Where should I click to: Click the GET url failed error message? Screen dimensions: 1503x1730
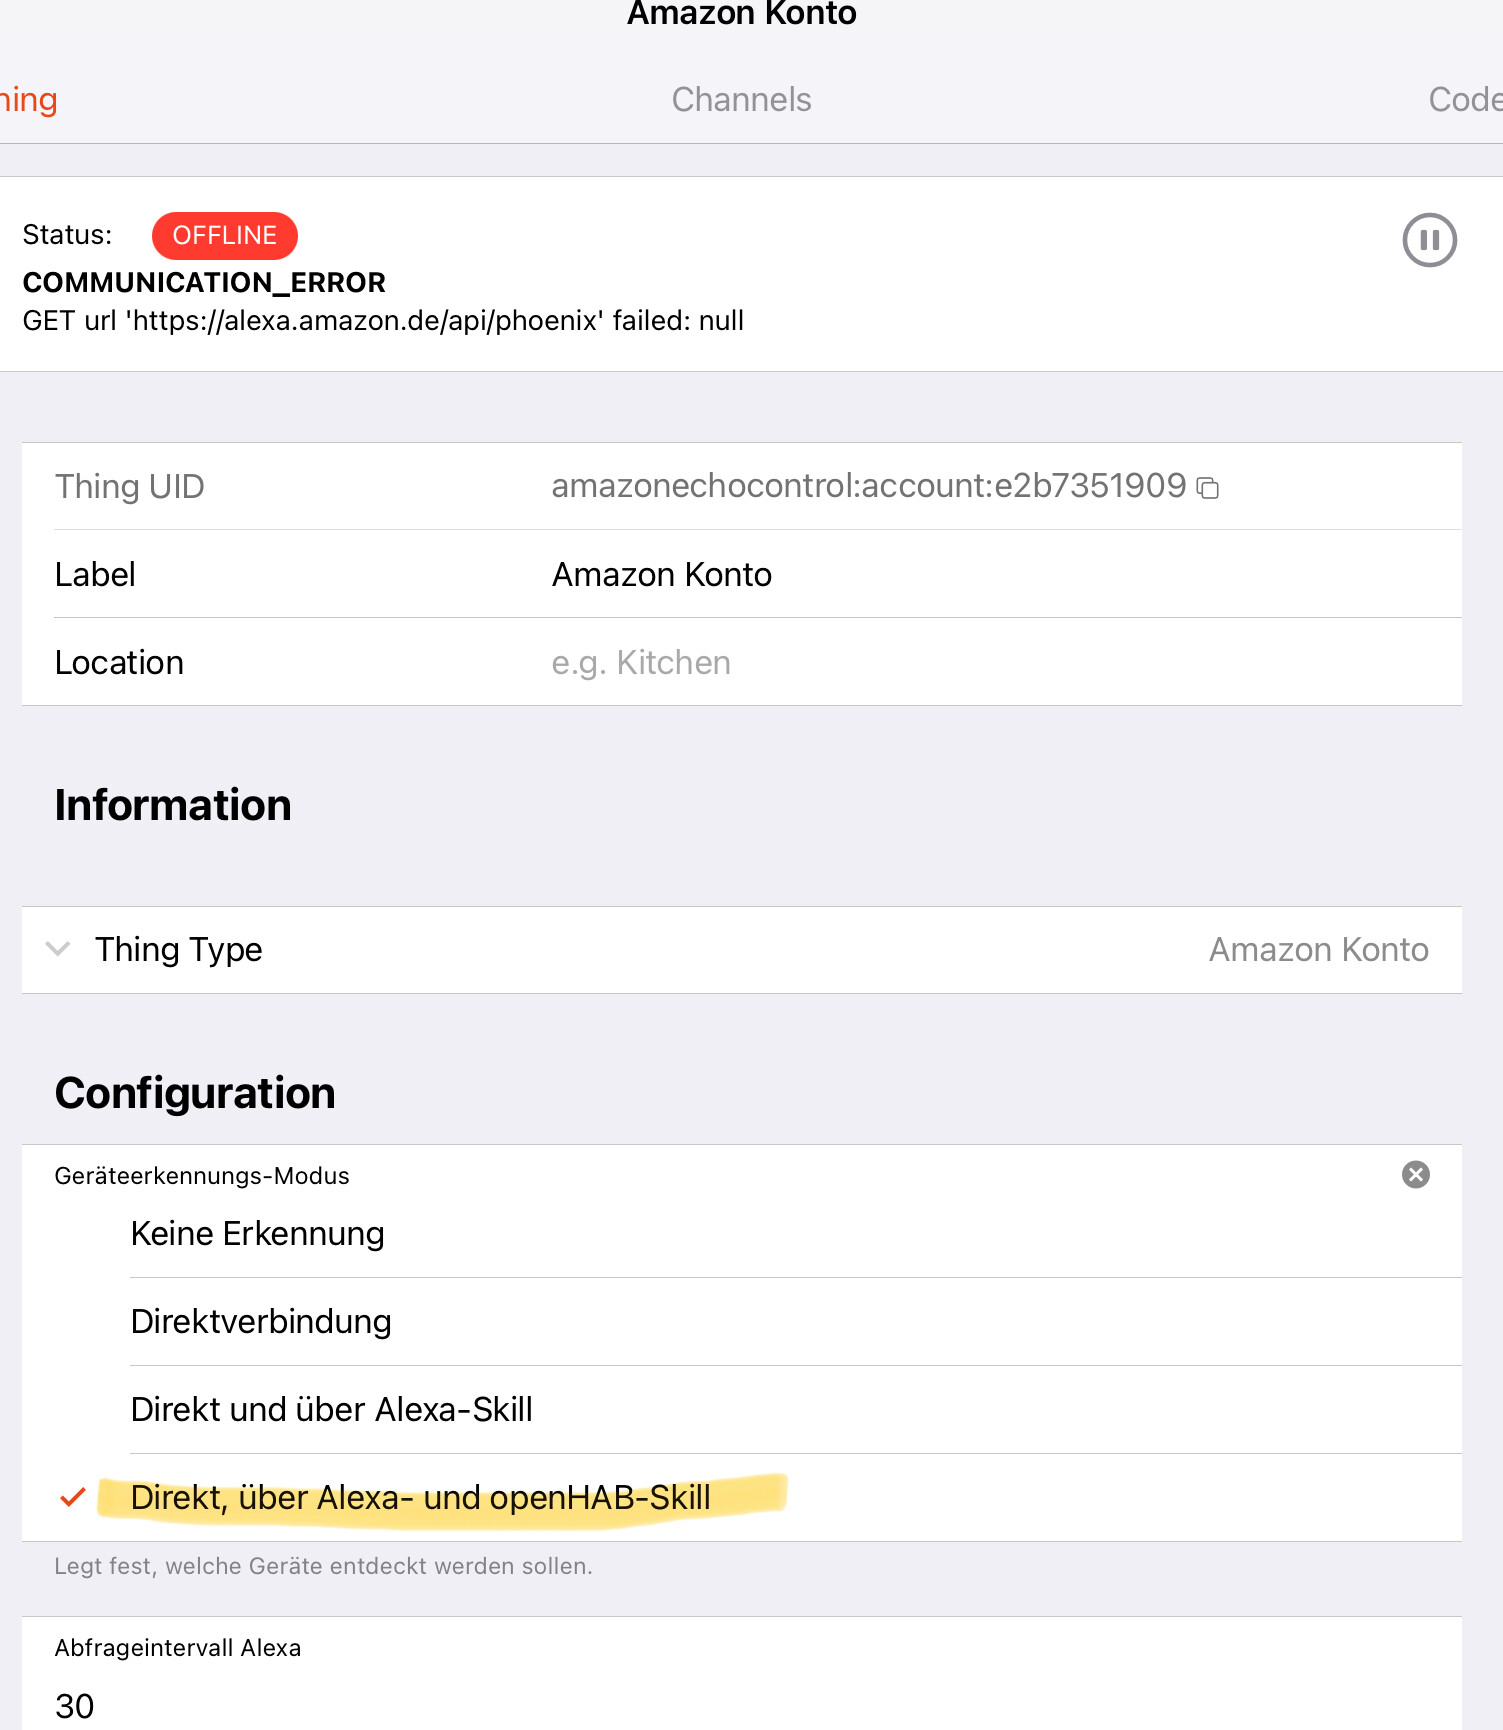383,321
